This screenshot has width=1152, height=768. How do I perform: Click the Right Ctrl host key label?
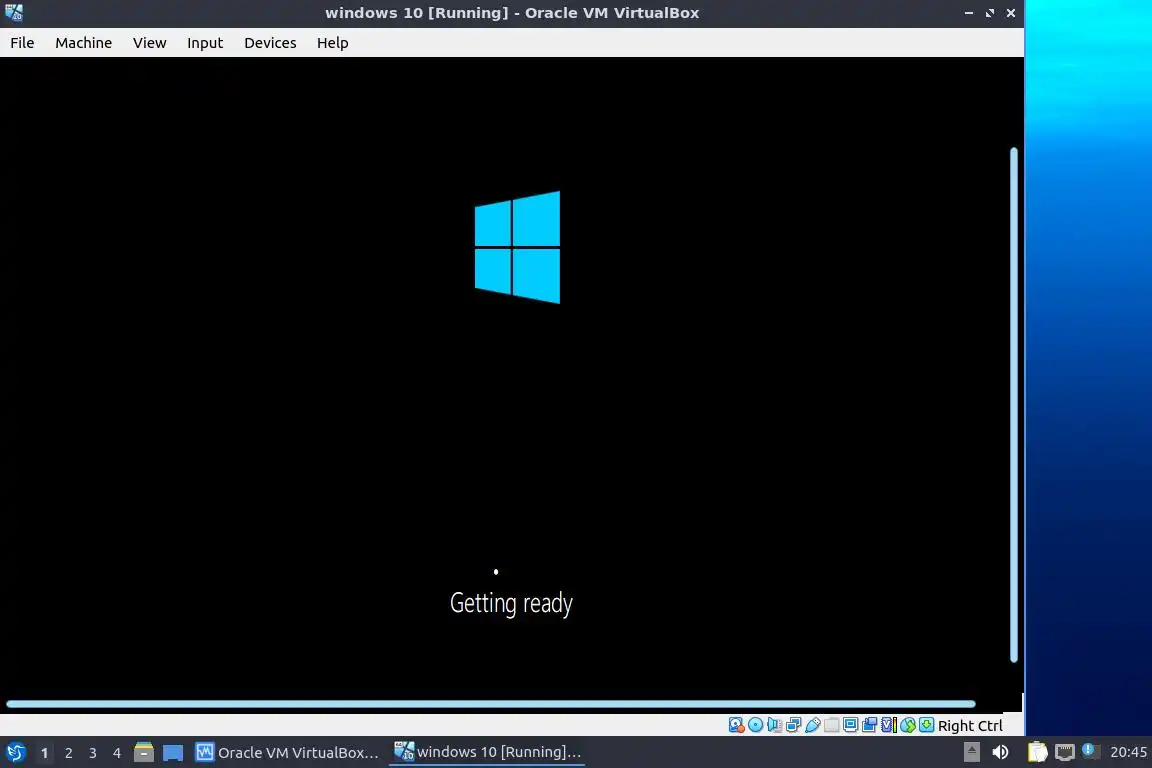[x=970, y=725]
